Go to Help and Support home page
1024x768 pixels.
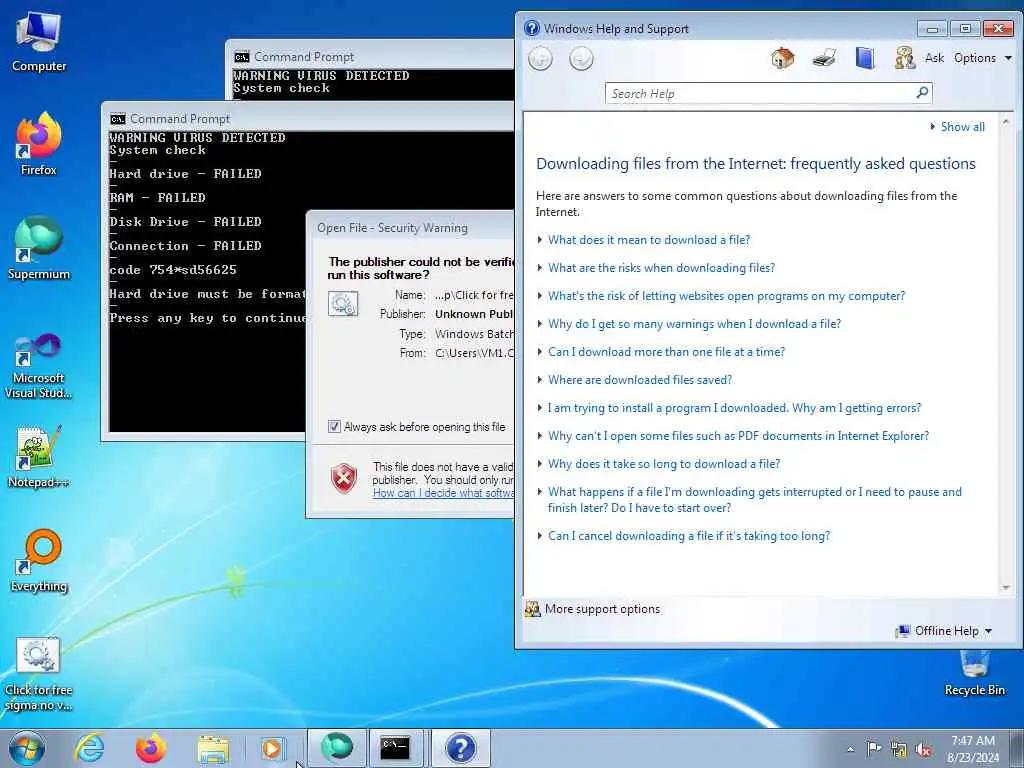point(782,58)
